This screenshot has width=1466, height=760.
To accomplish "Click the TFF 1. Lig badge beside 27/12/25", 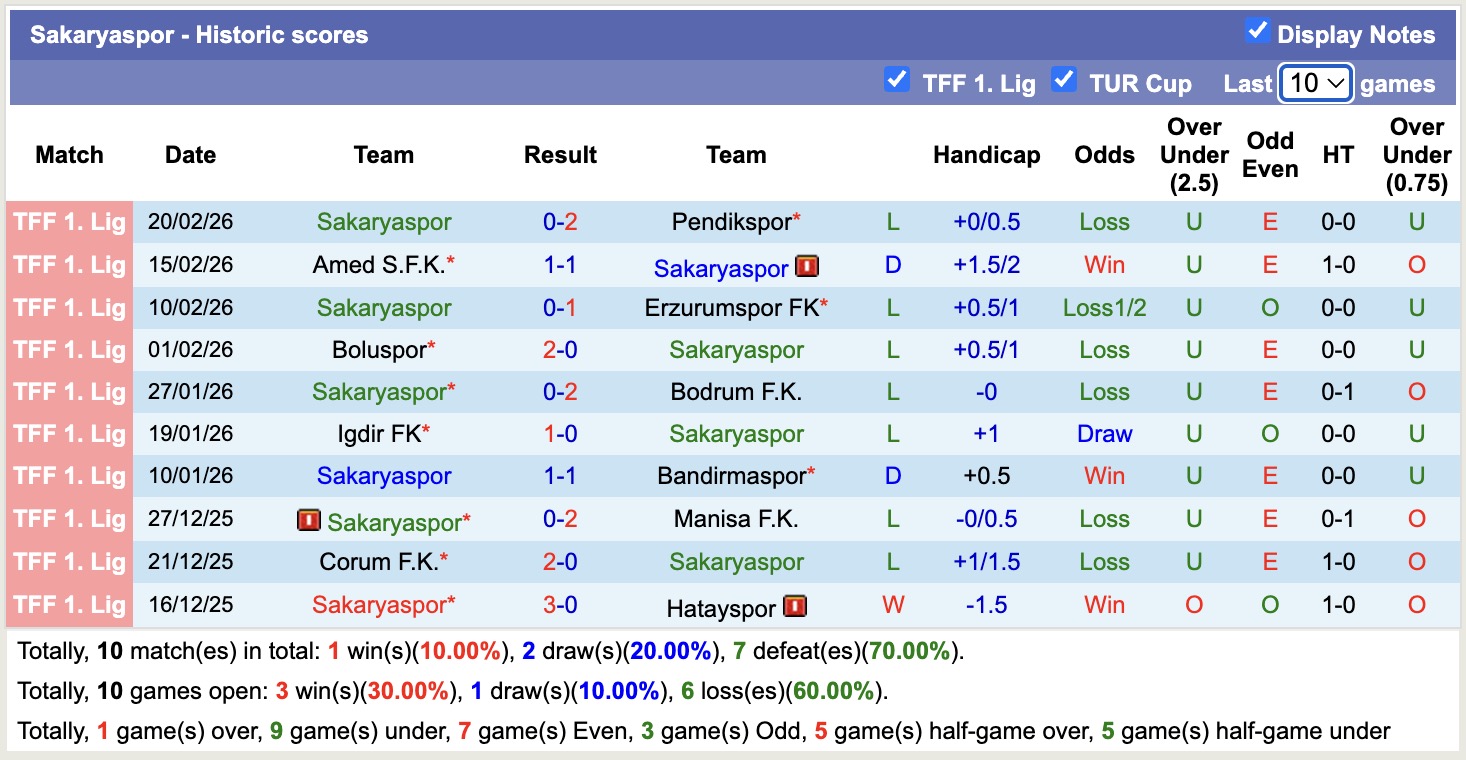I will pos(68,519).
